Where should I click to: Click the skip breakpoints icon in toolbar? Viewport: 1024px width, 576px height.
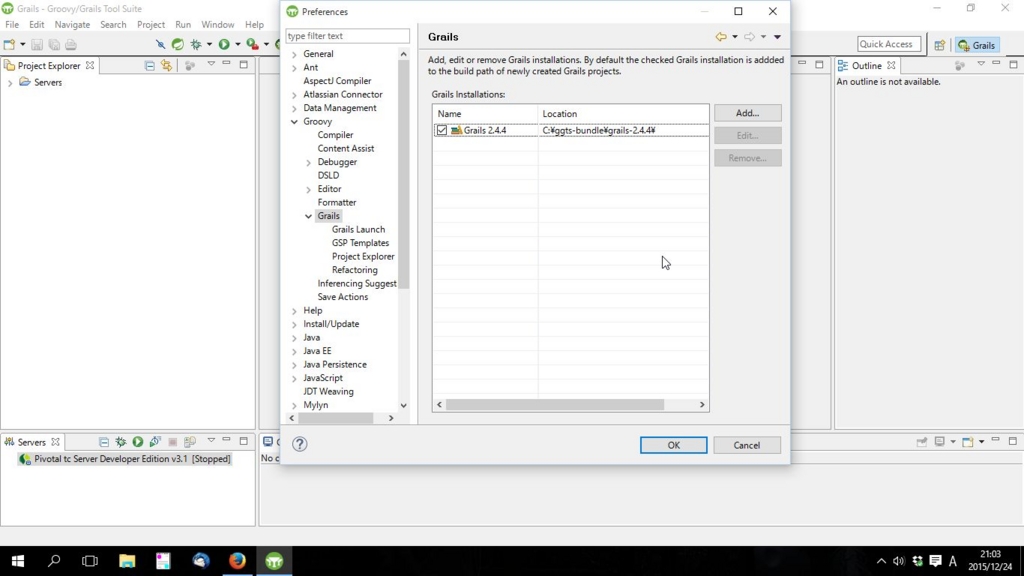tap(160, 44)
